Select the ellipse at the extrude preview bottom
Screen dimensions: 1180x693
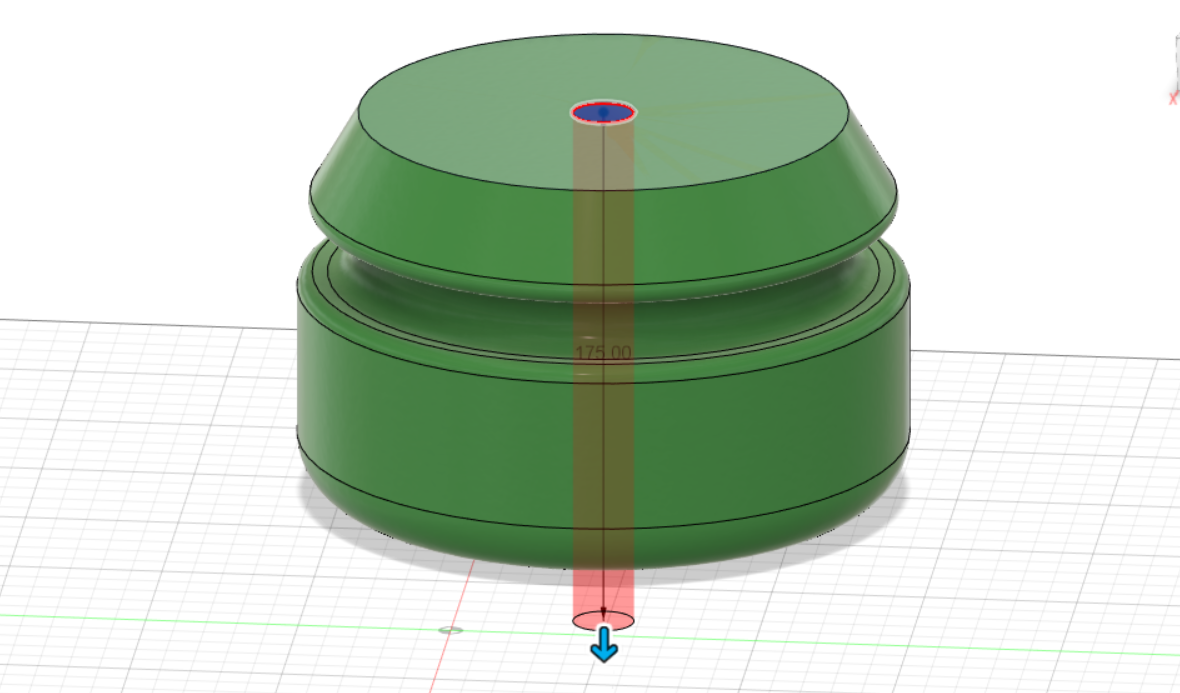(x=603, y=621)
